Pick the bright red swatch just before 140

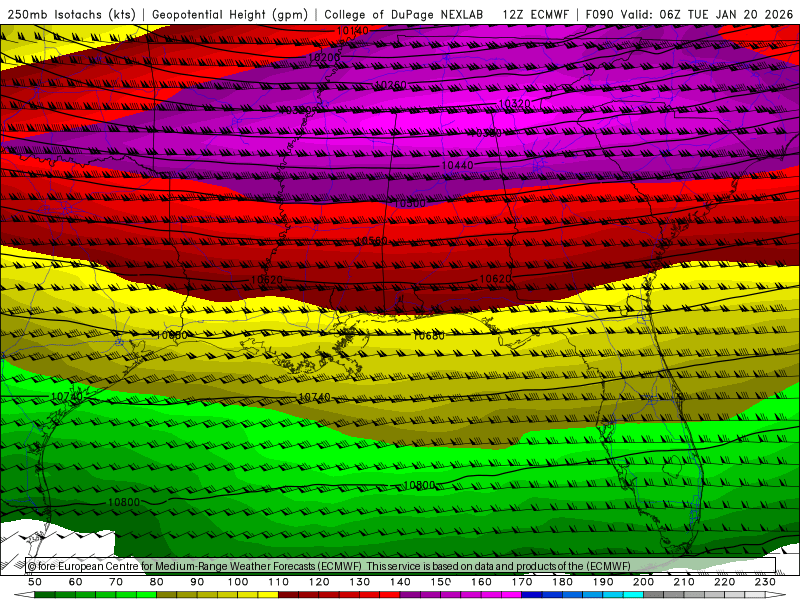pos(390,595)
